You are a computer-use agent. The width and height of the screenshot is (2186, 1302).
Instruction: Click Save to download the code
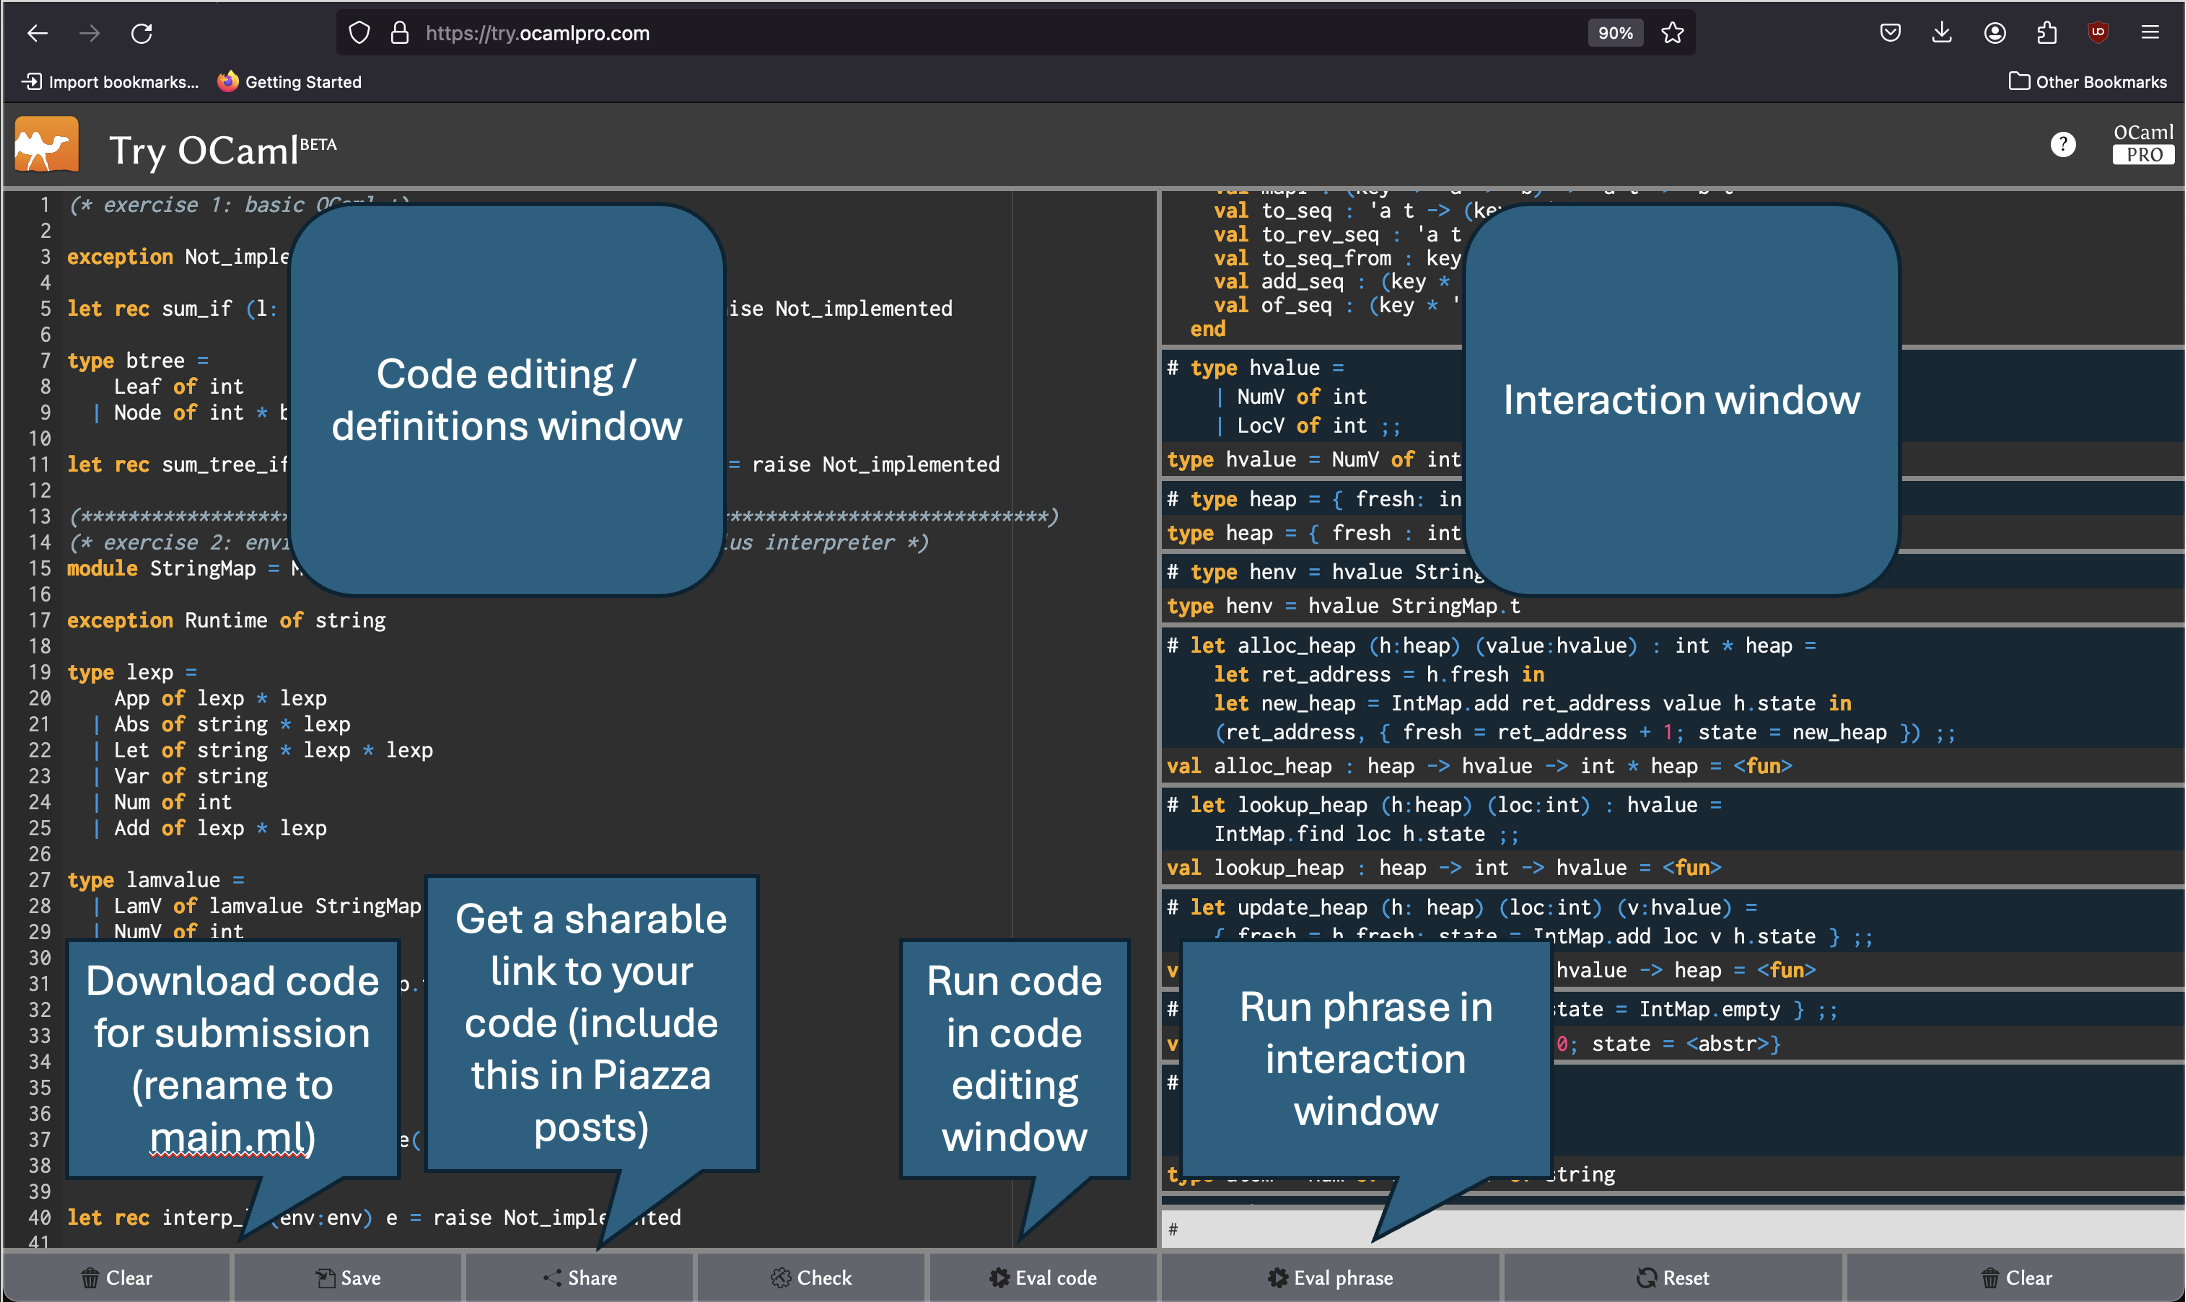348,1278
